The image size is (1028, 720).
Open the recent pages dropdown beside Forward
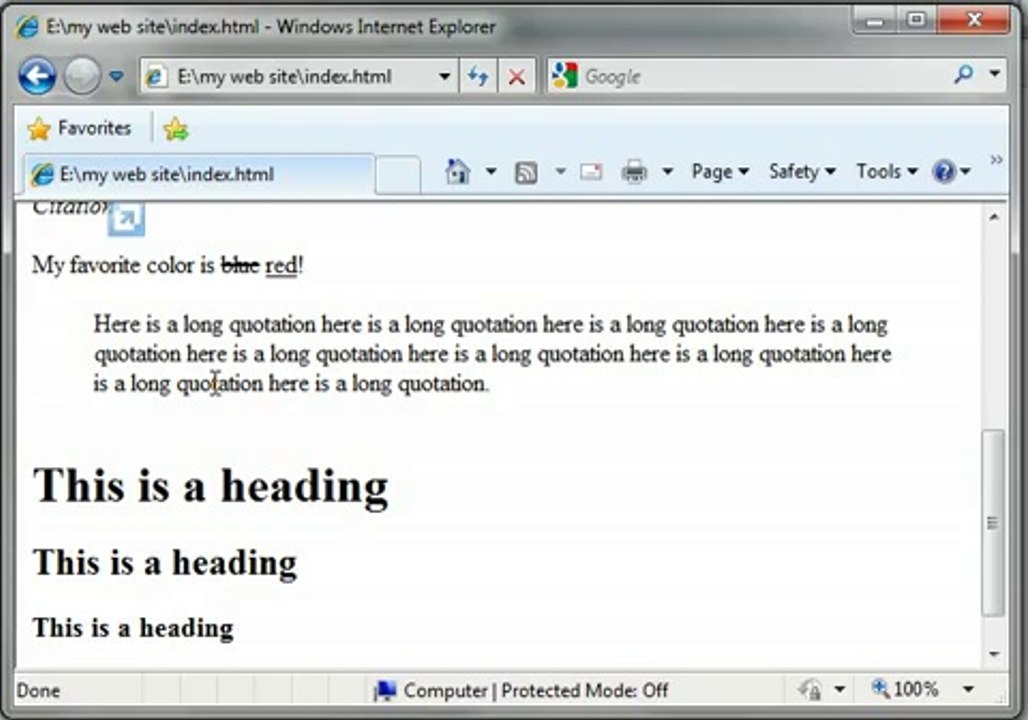(x=117, y=77)
